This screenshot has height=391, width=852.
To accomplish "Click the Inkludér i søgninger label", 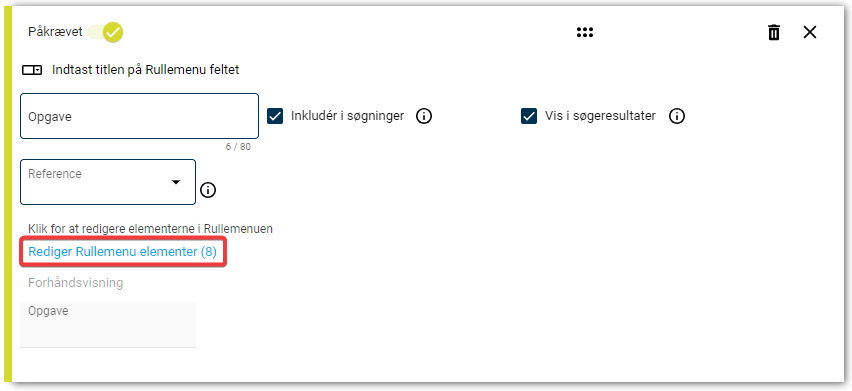I will (x=347, y=116).
